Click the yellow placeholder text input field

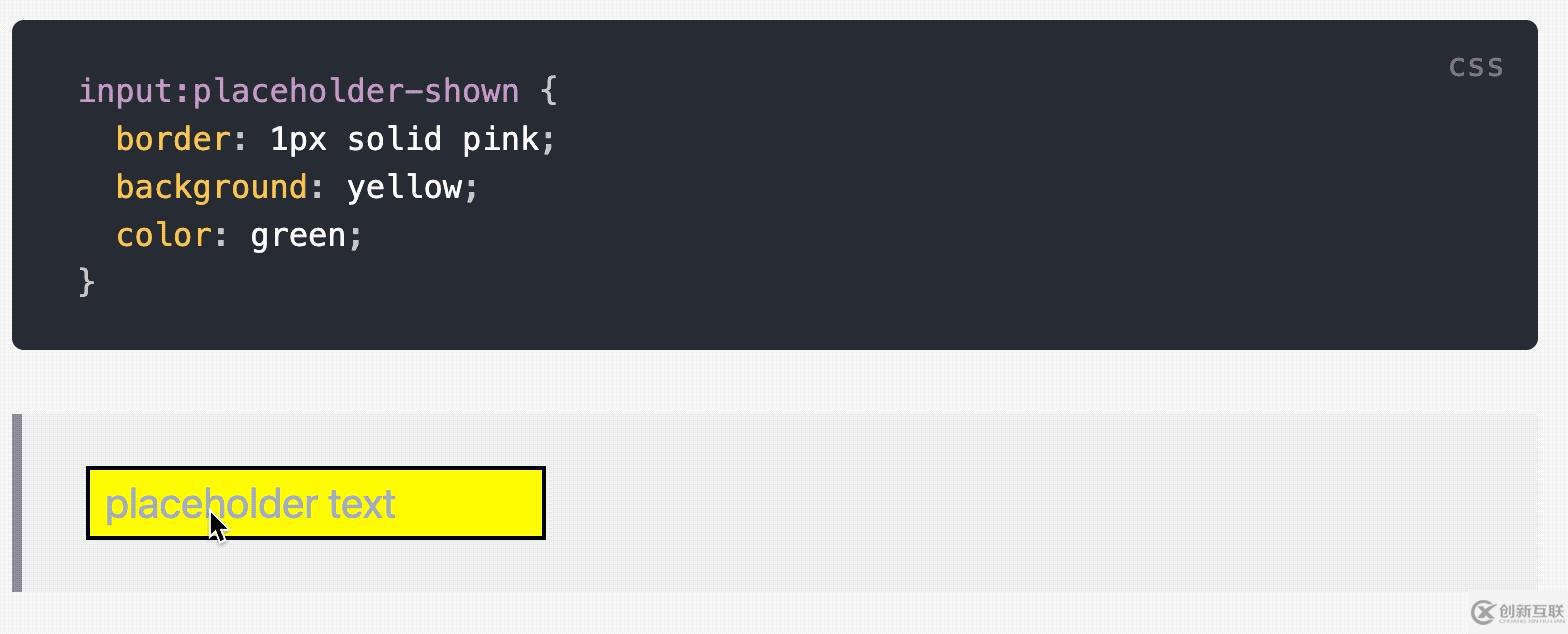[316, 503]
